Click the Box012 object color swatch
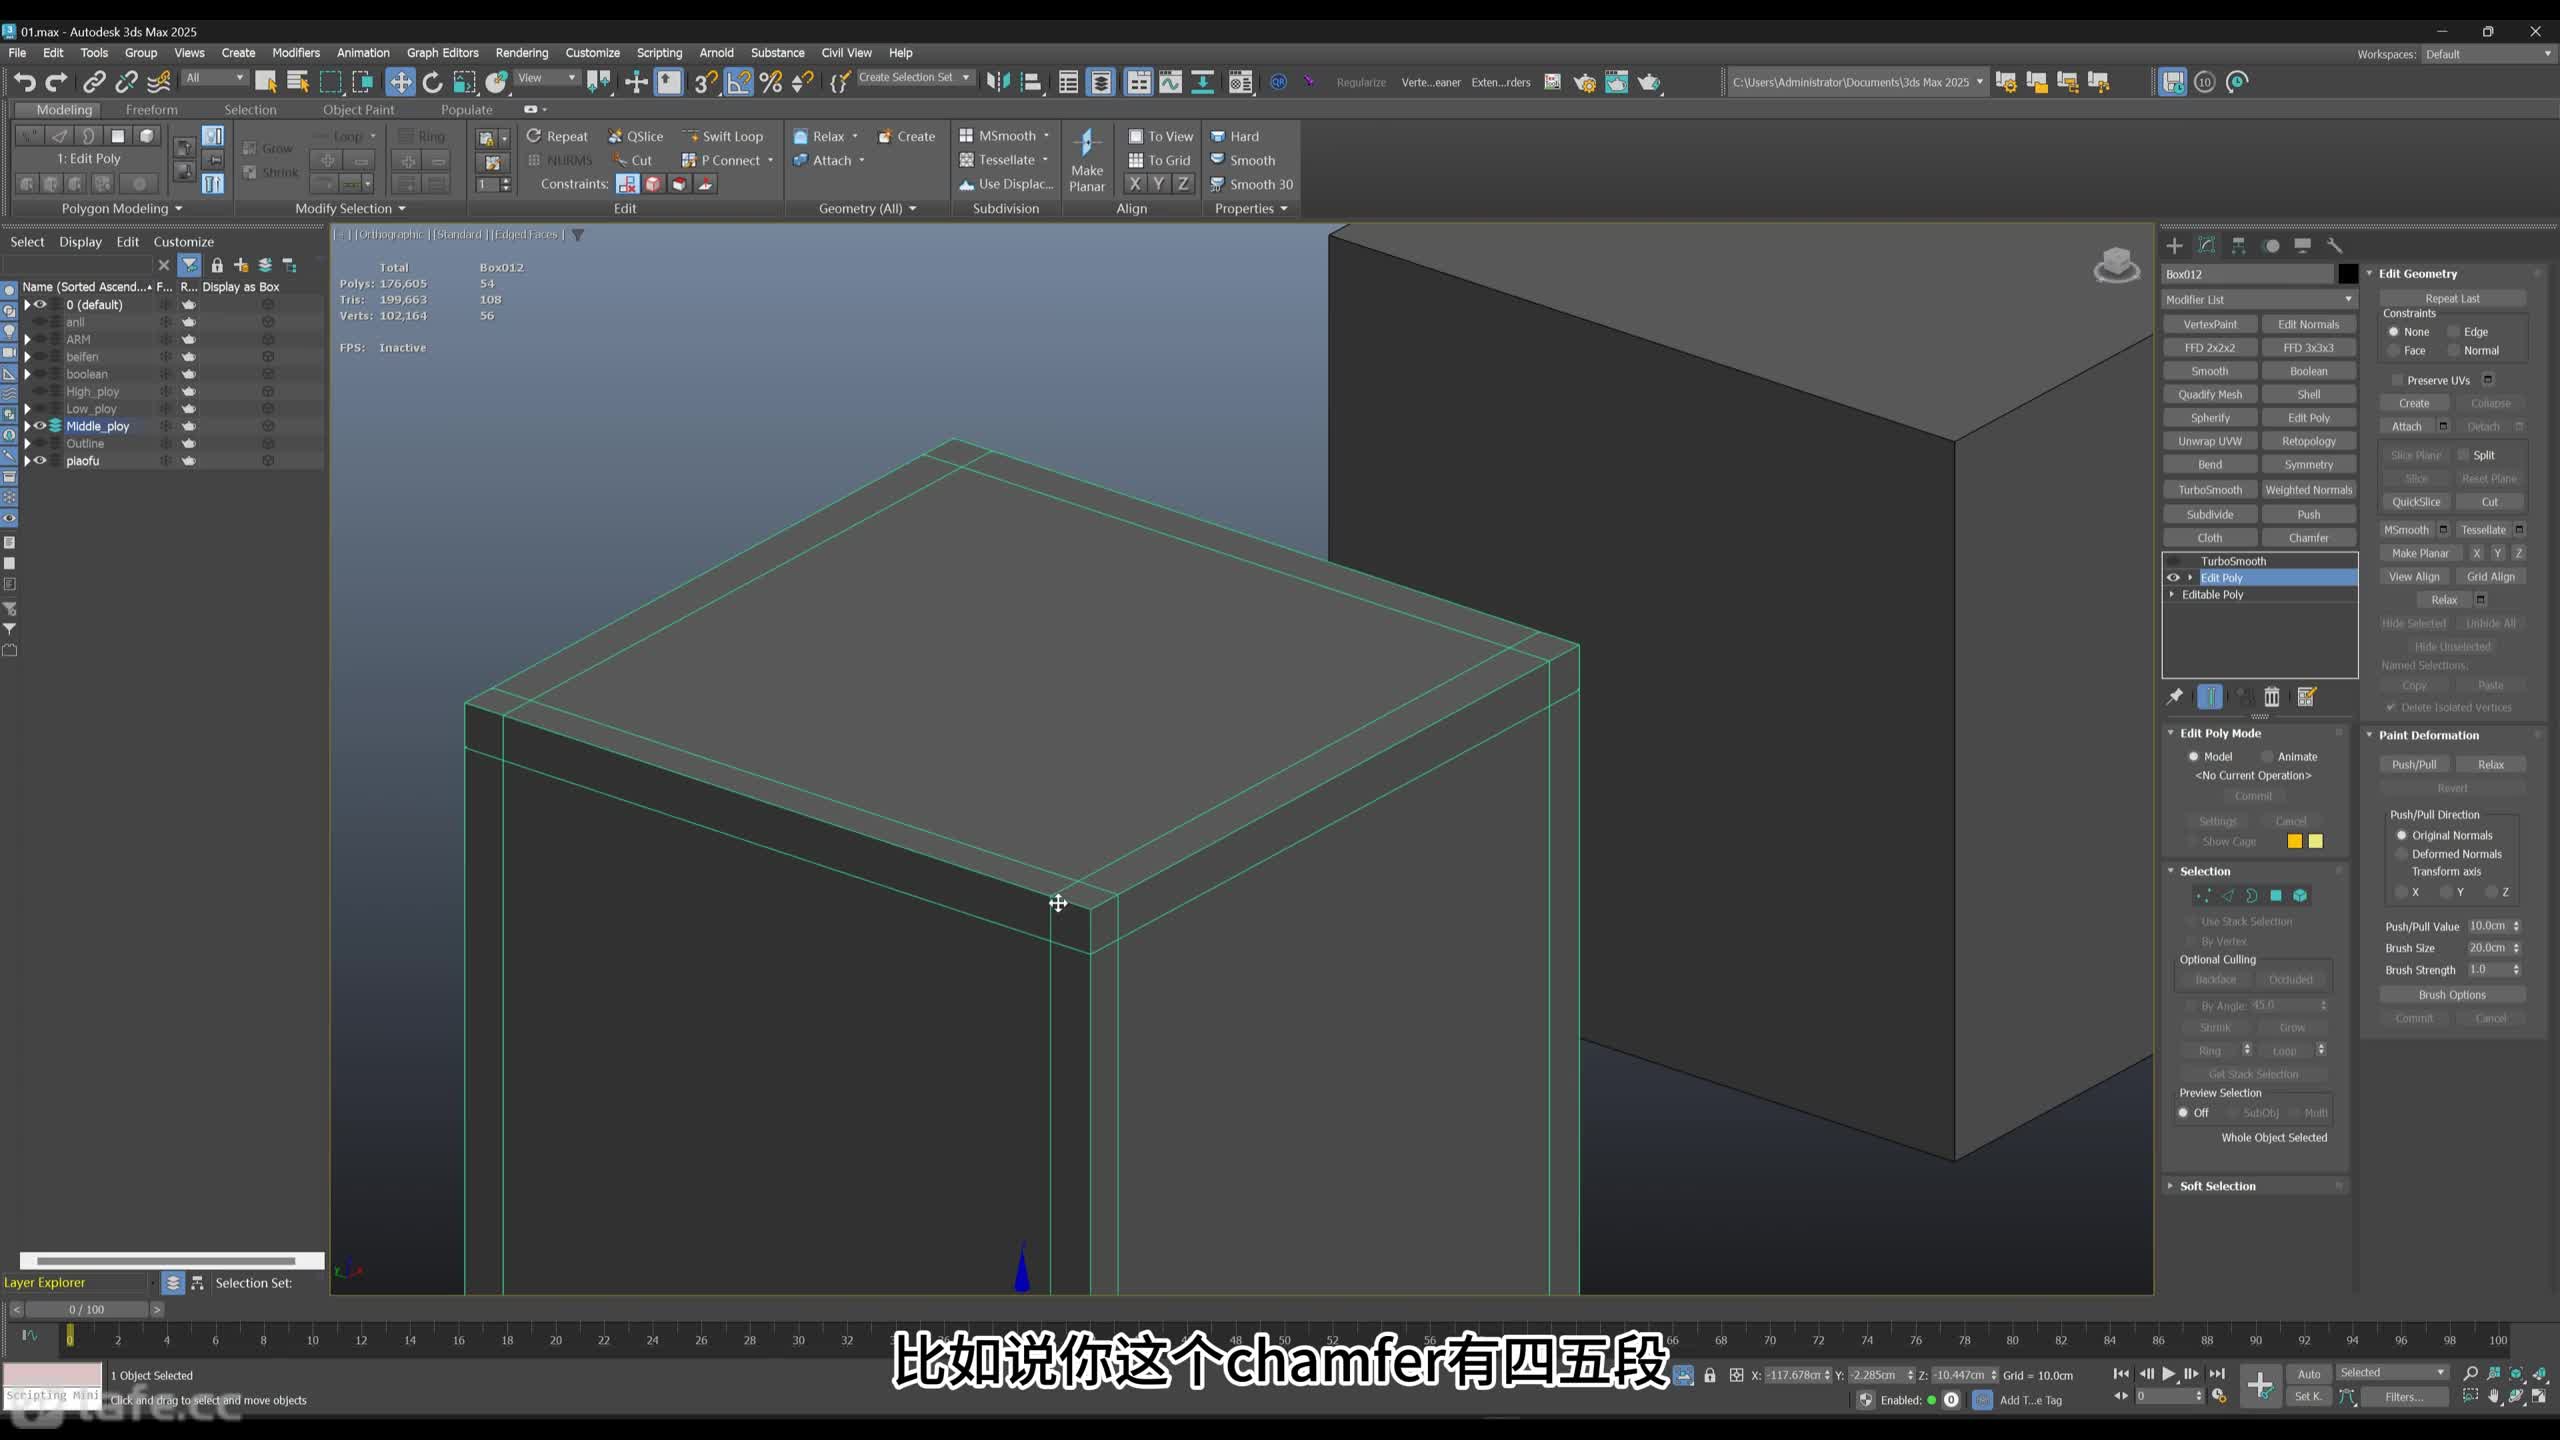The width and height of the screenshot is (2560, 1440). click(x=2348, y=274)
